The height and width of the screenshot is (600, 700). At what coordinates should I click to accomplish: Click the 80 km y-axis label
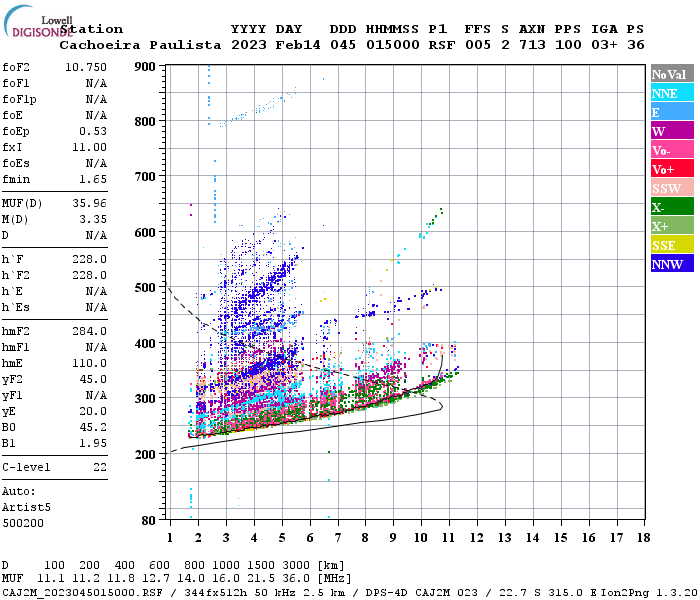149,521
